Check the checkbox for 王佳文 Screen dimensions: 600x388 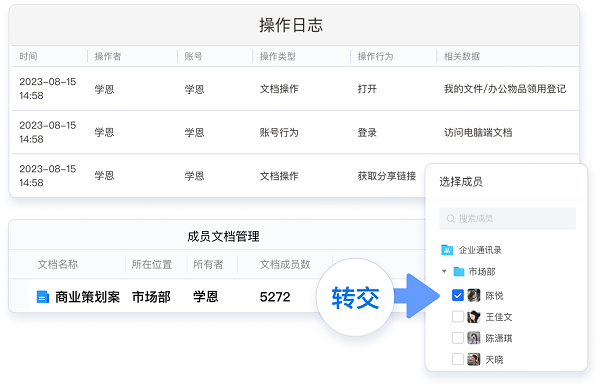coord(458,316)
